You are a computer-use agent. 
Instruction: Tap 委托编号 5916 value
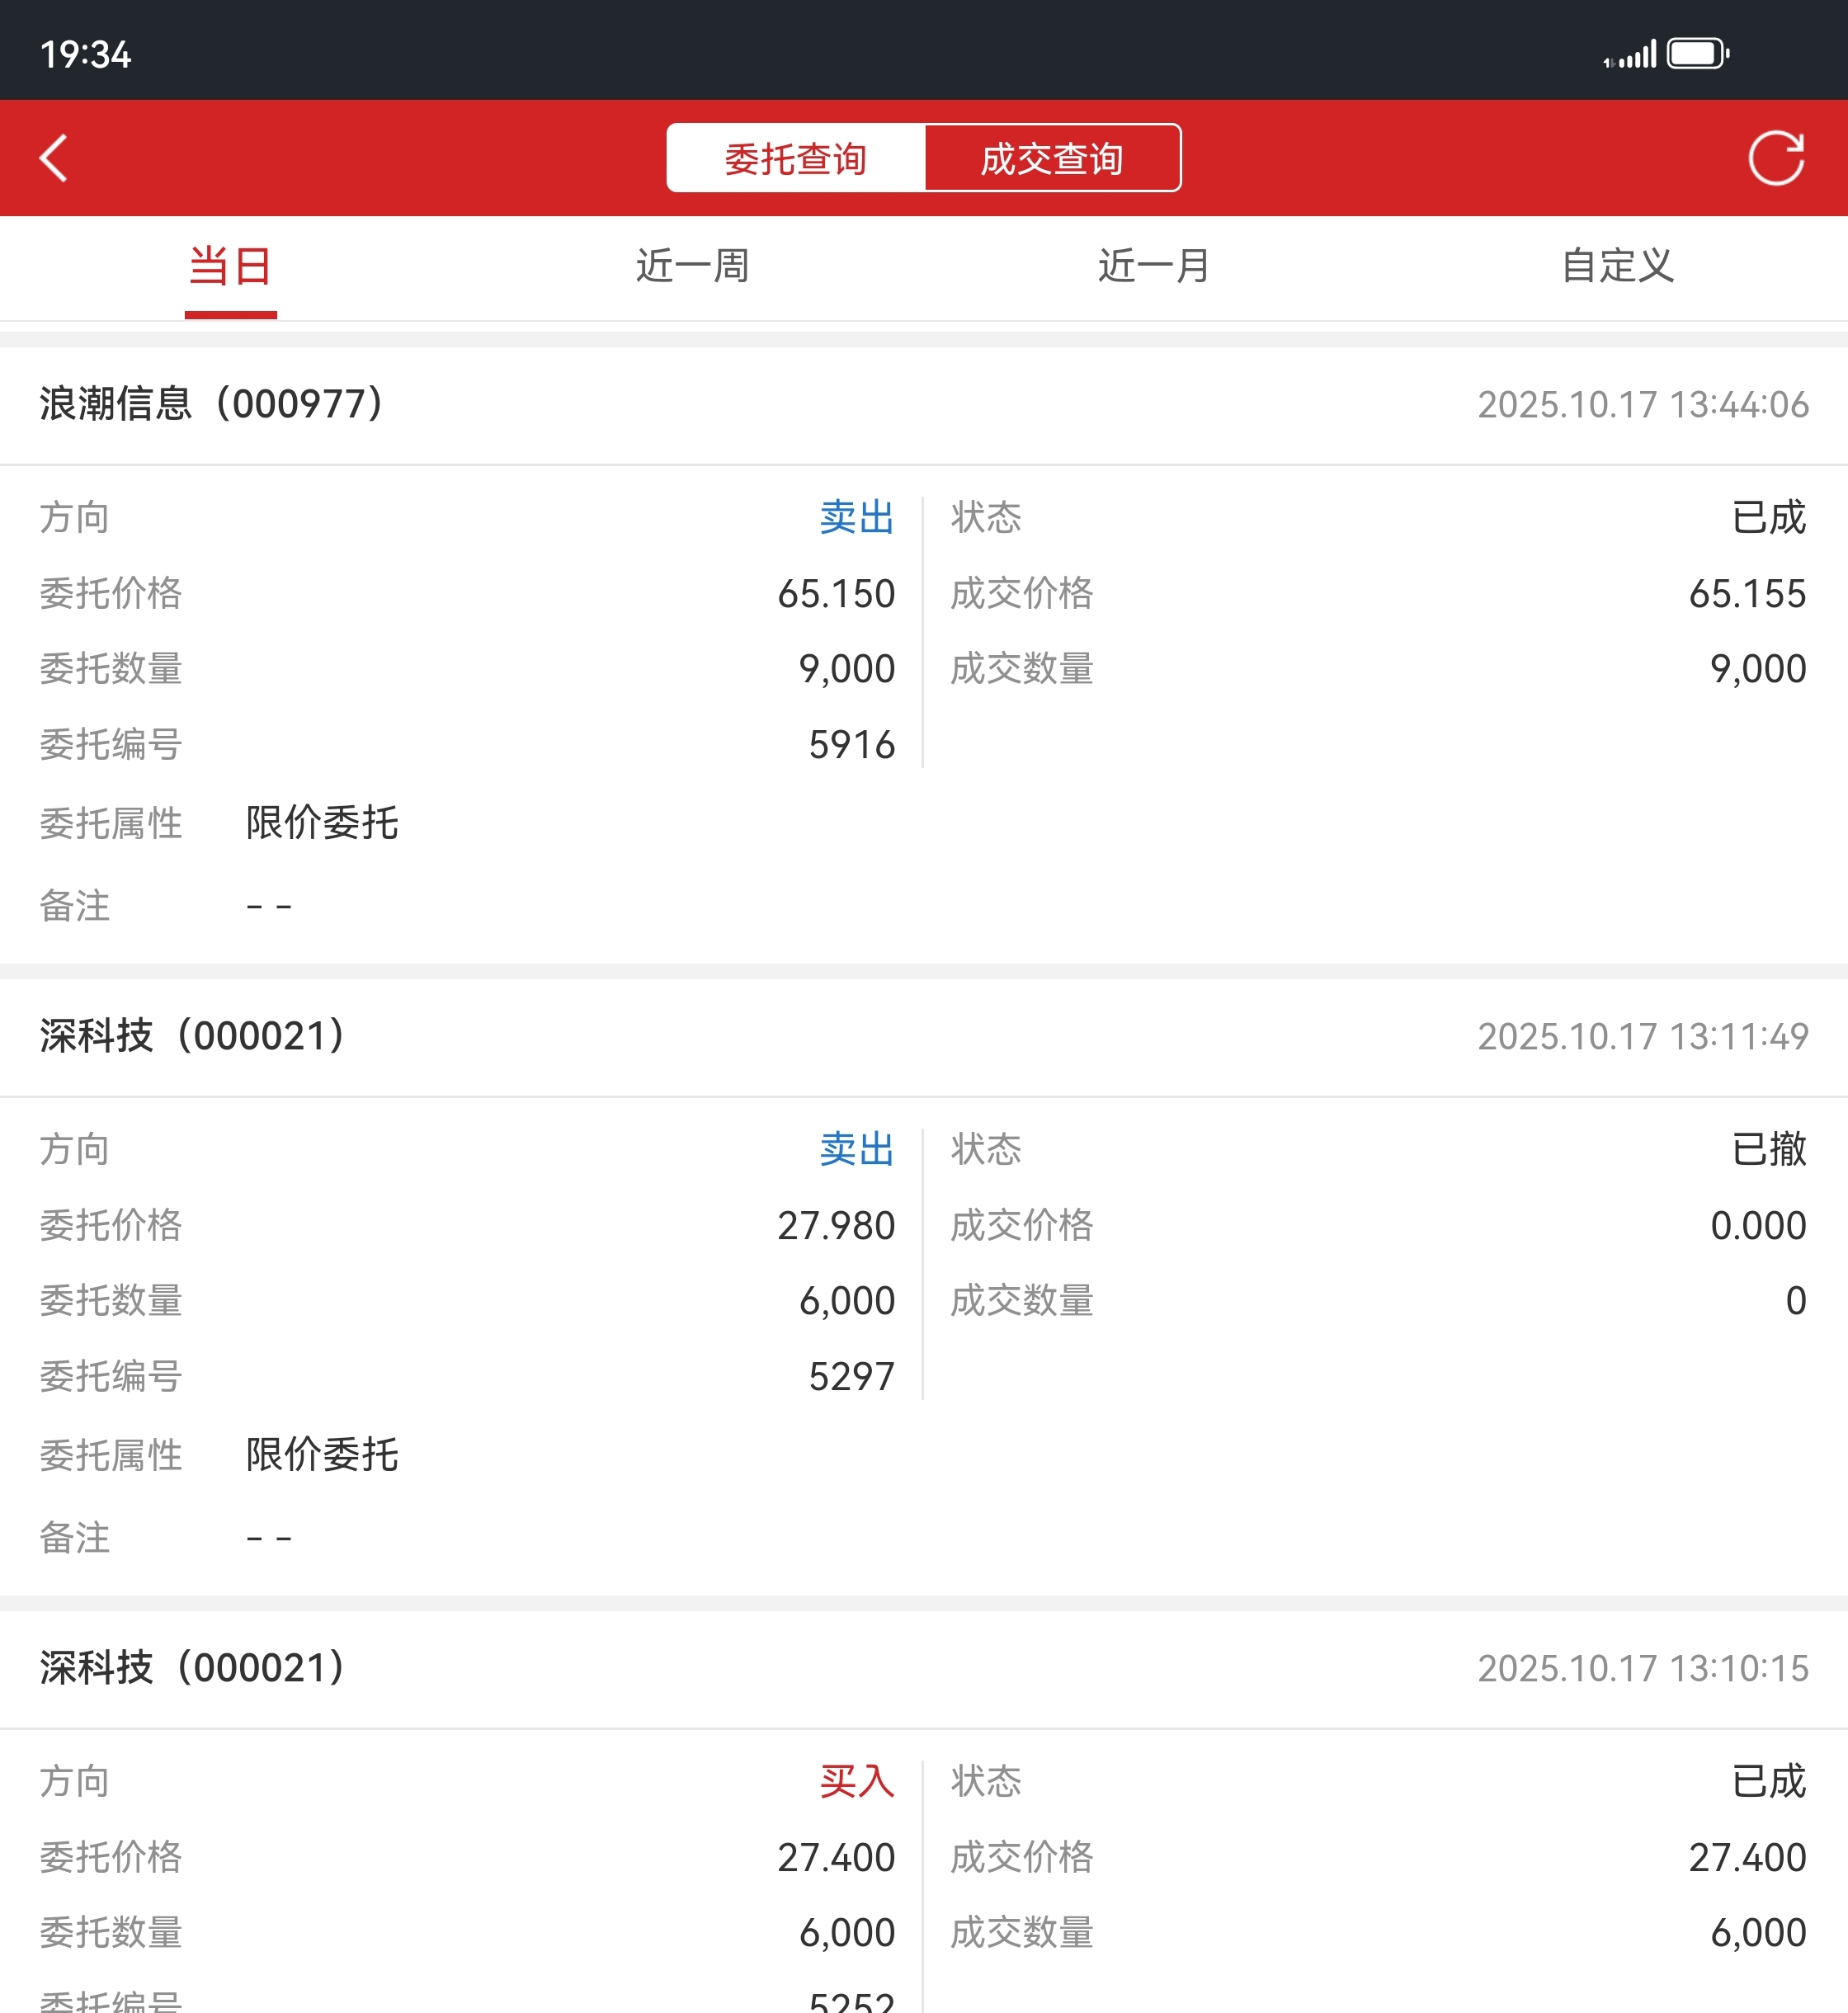(x=851, y=745)
